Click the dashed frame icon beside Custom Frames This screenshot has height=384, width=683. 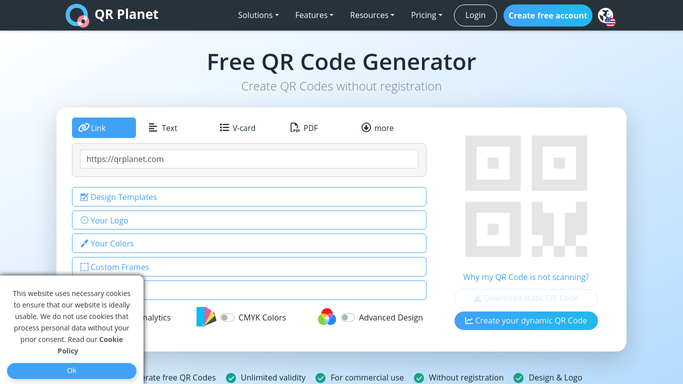(x=84, y=267)
